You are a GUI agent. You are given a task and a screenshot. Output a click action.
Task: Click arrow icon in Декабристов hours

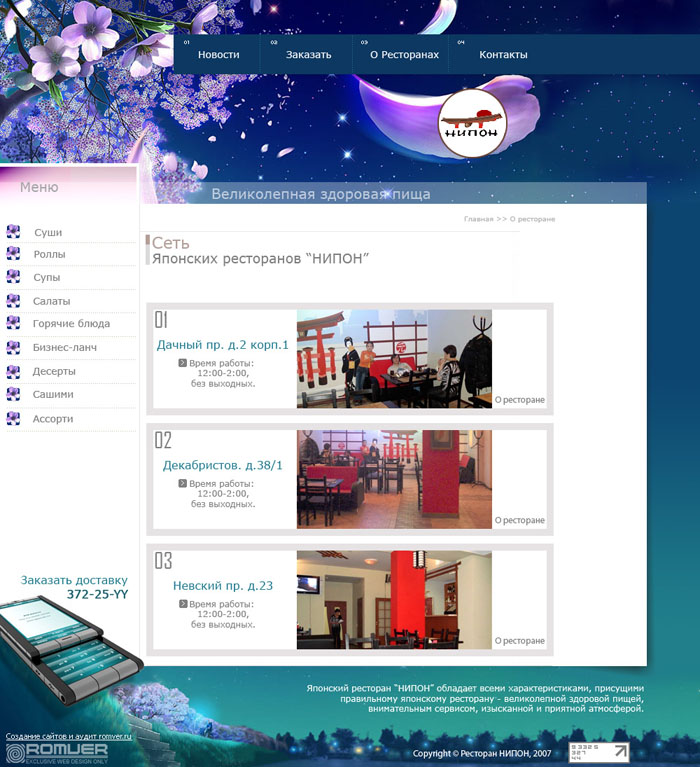182,483
